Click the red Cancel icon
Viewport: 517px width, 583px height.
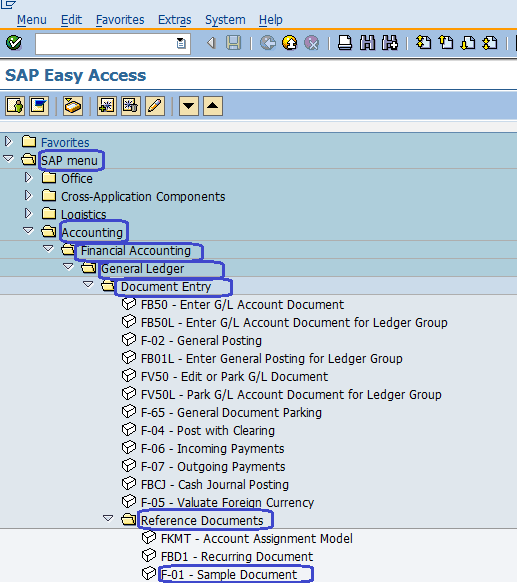coord(312,43)
